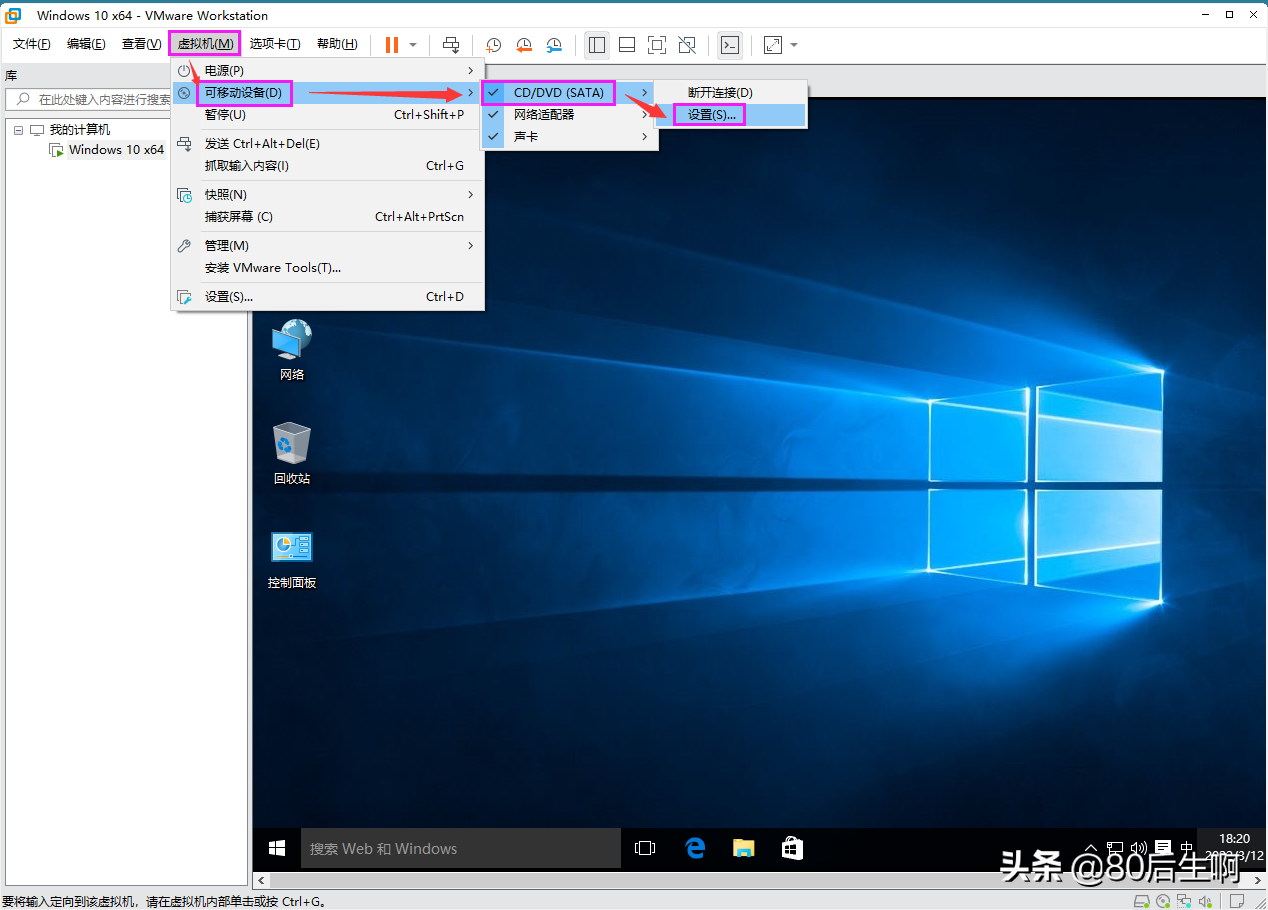Open the 网络 desktop icon
The height and width of the screenshot is (910, 1268).
click(292, 350)
